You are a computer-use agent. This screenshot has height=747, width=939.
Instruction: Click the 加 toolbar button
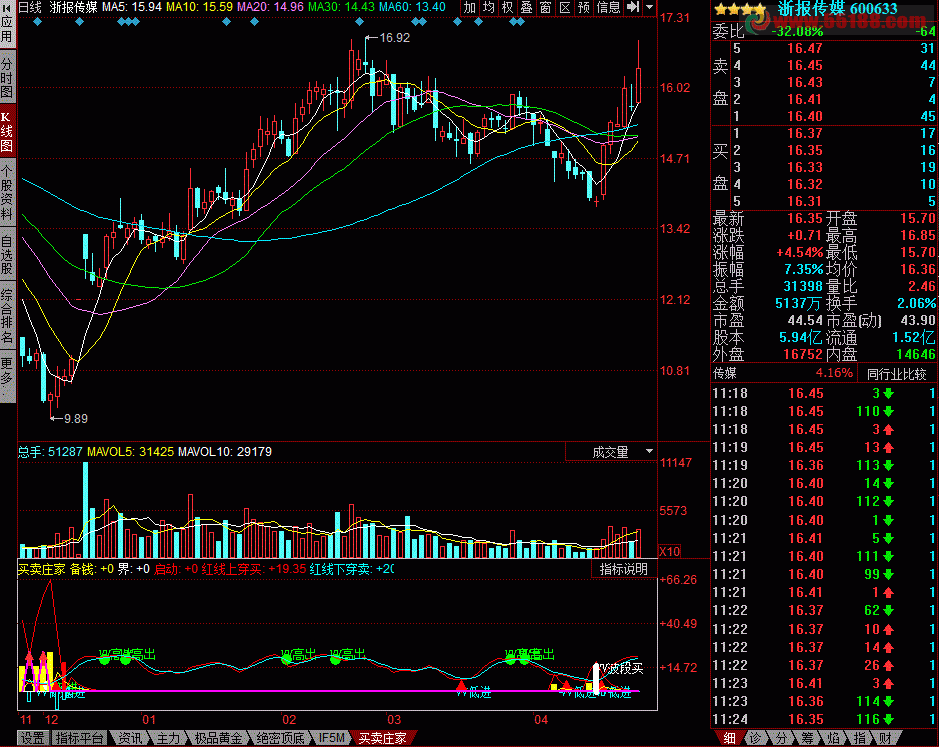470,7
